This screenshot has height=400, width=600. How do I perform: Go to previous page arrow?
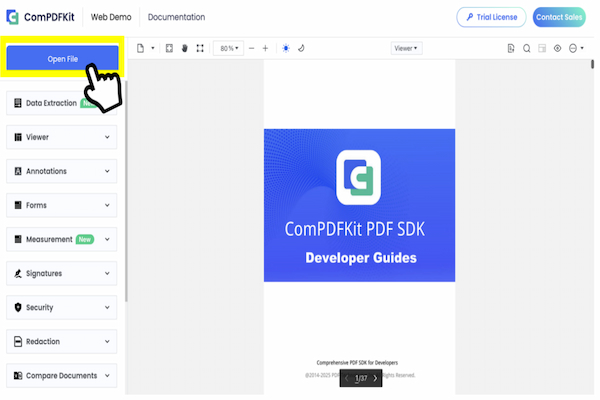click(347, 378)
